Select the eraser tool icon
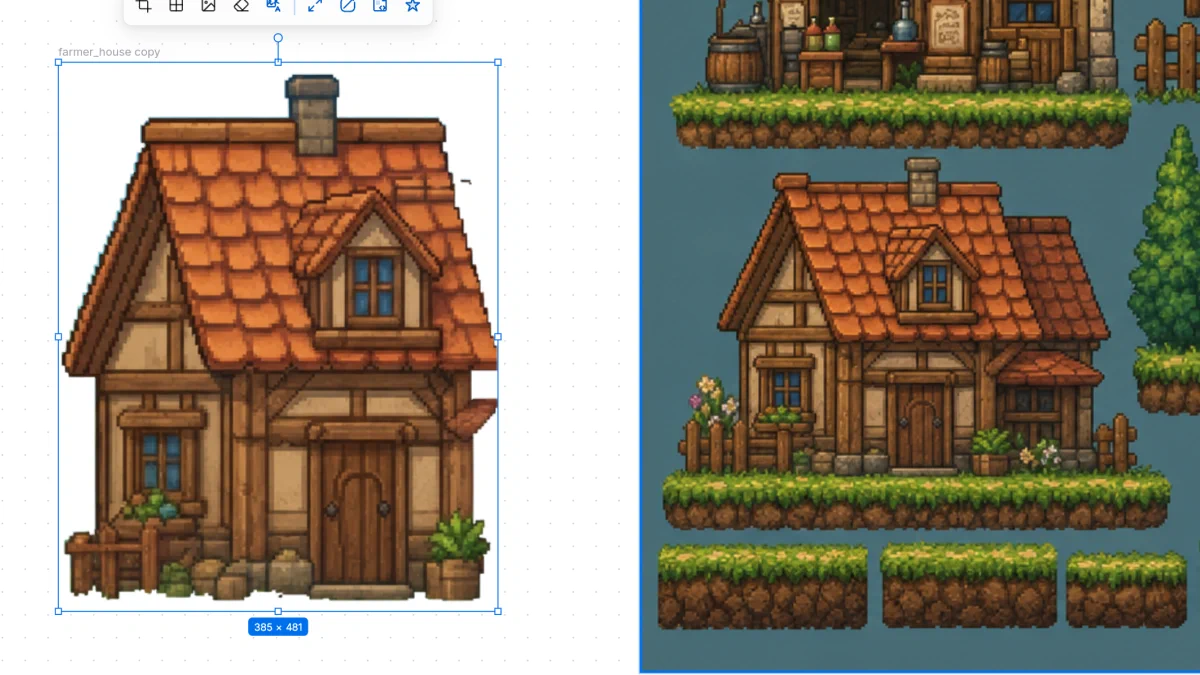Image resolution: width=1200 pixels, height=675 pixels. [x=241, y=5]
